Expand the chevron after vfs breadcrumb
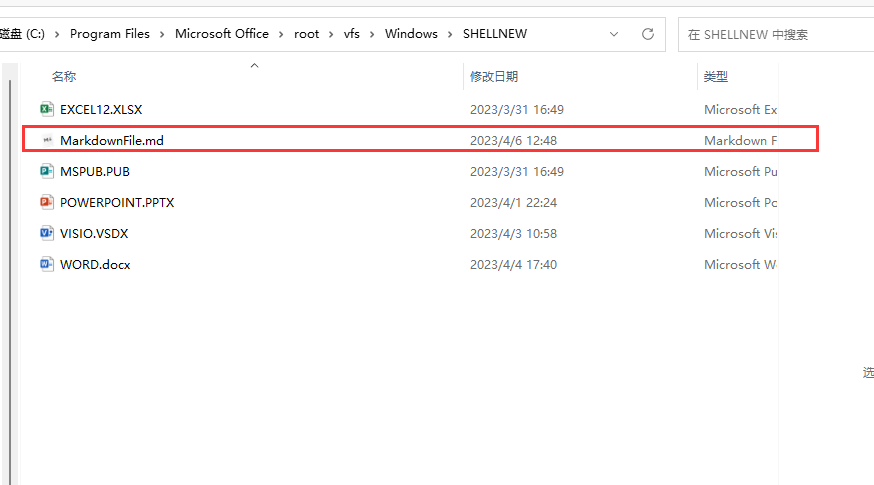This screenshot has height=485, width=874. 372,35
